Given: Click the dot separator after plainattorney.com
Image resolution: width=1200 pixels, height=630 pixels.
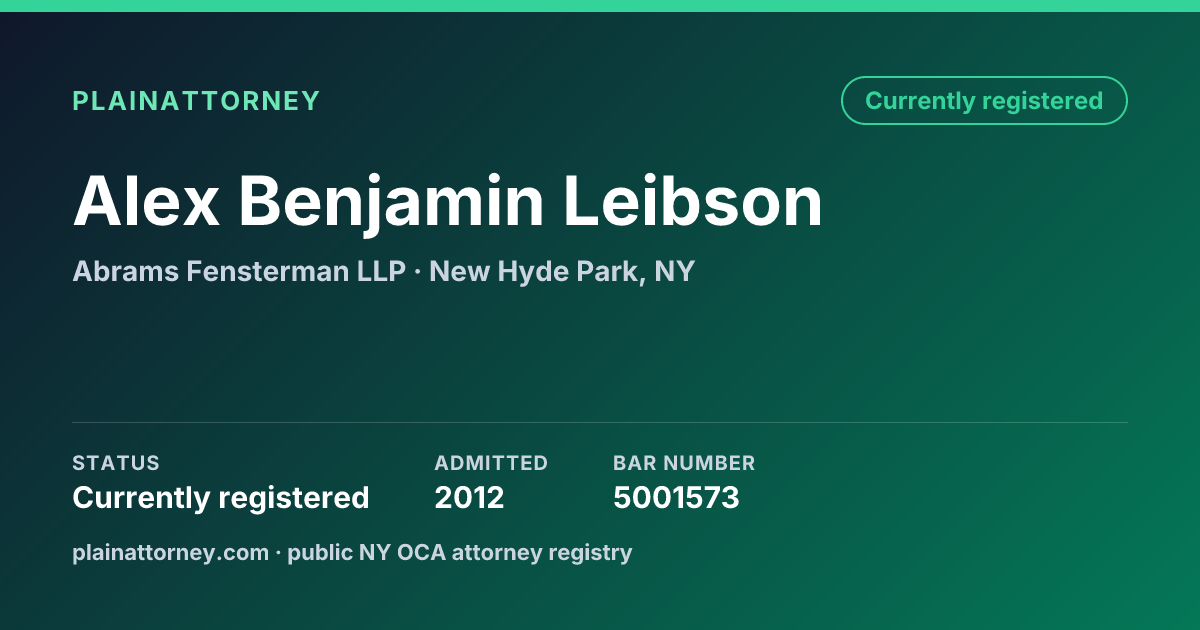Looking at the screenshot, I should coord(278,553).
